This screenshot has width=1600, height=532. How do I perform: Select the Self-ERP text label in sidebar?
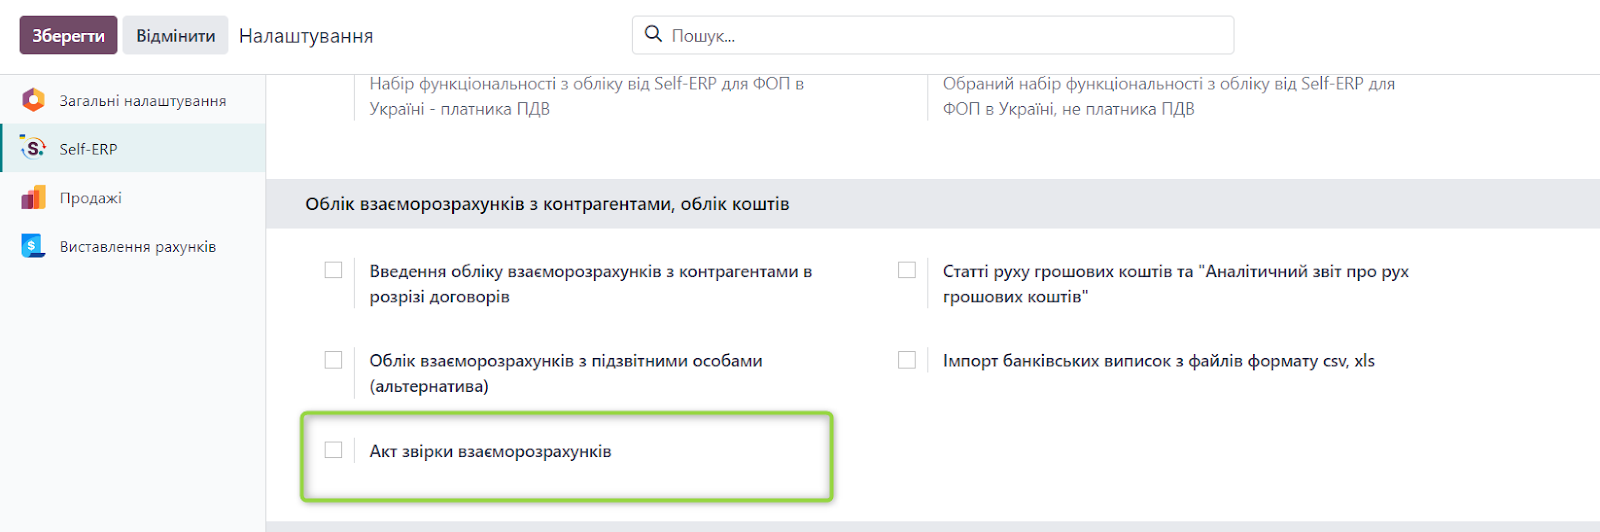(88, 149)
